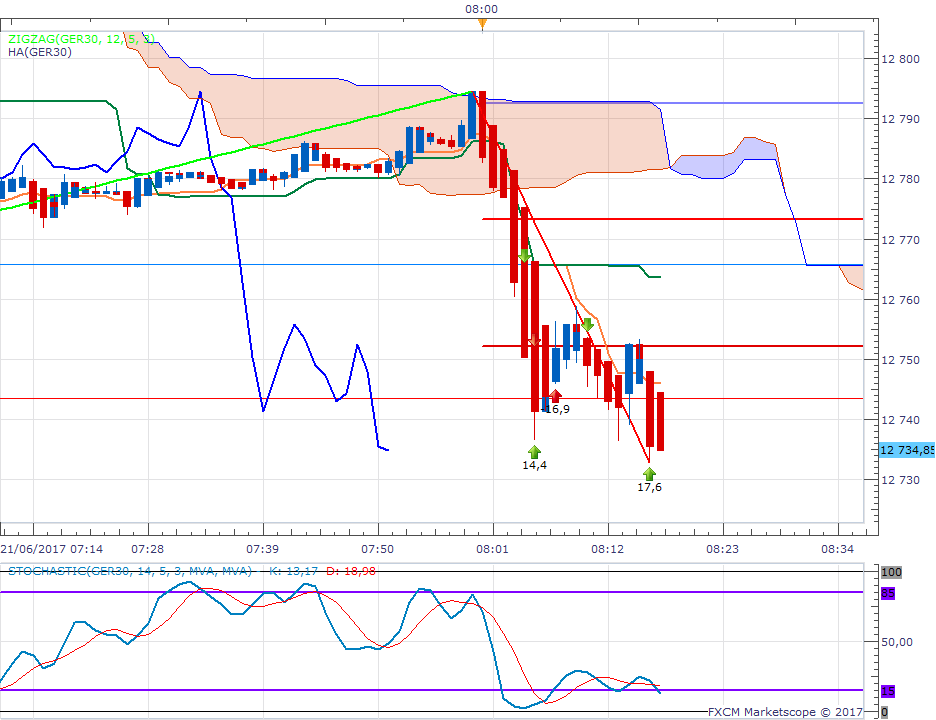This screenshot has height=720, width=936.
Task: Click the 08:12 time axis label
Action: 608,549
